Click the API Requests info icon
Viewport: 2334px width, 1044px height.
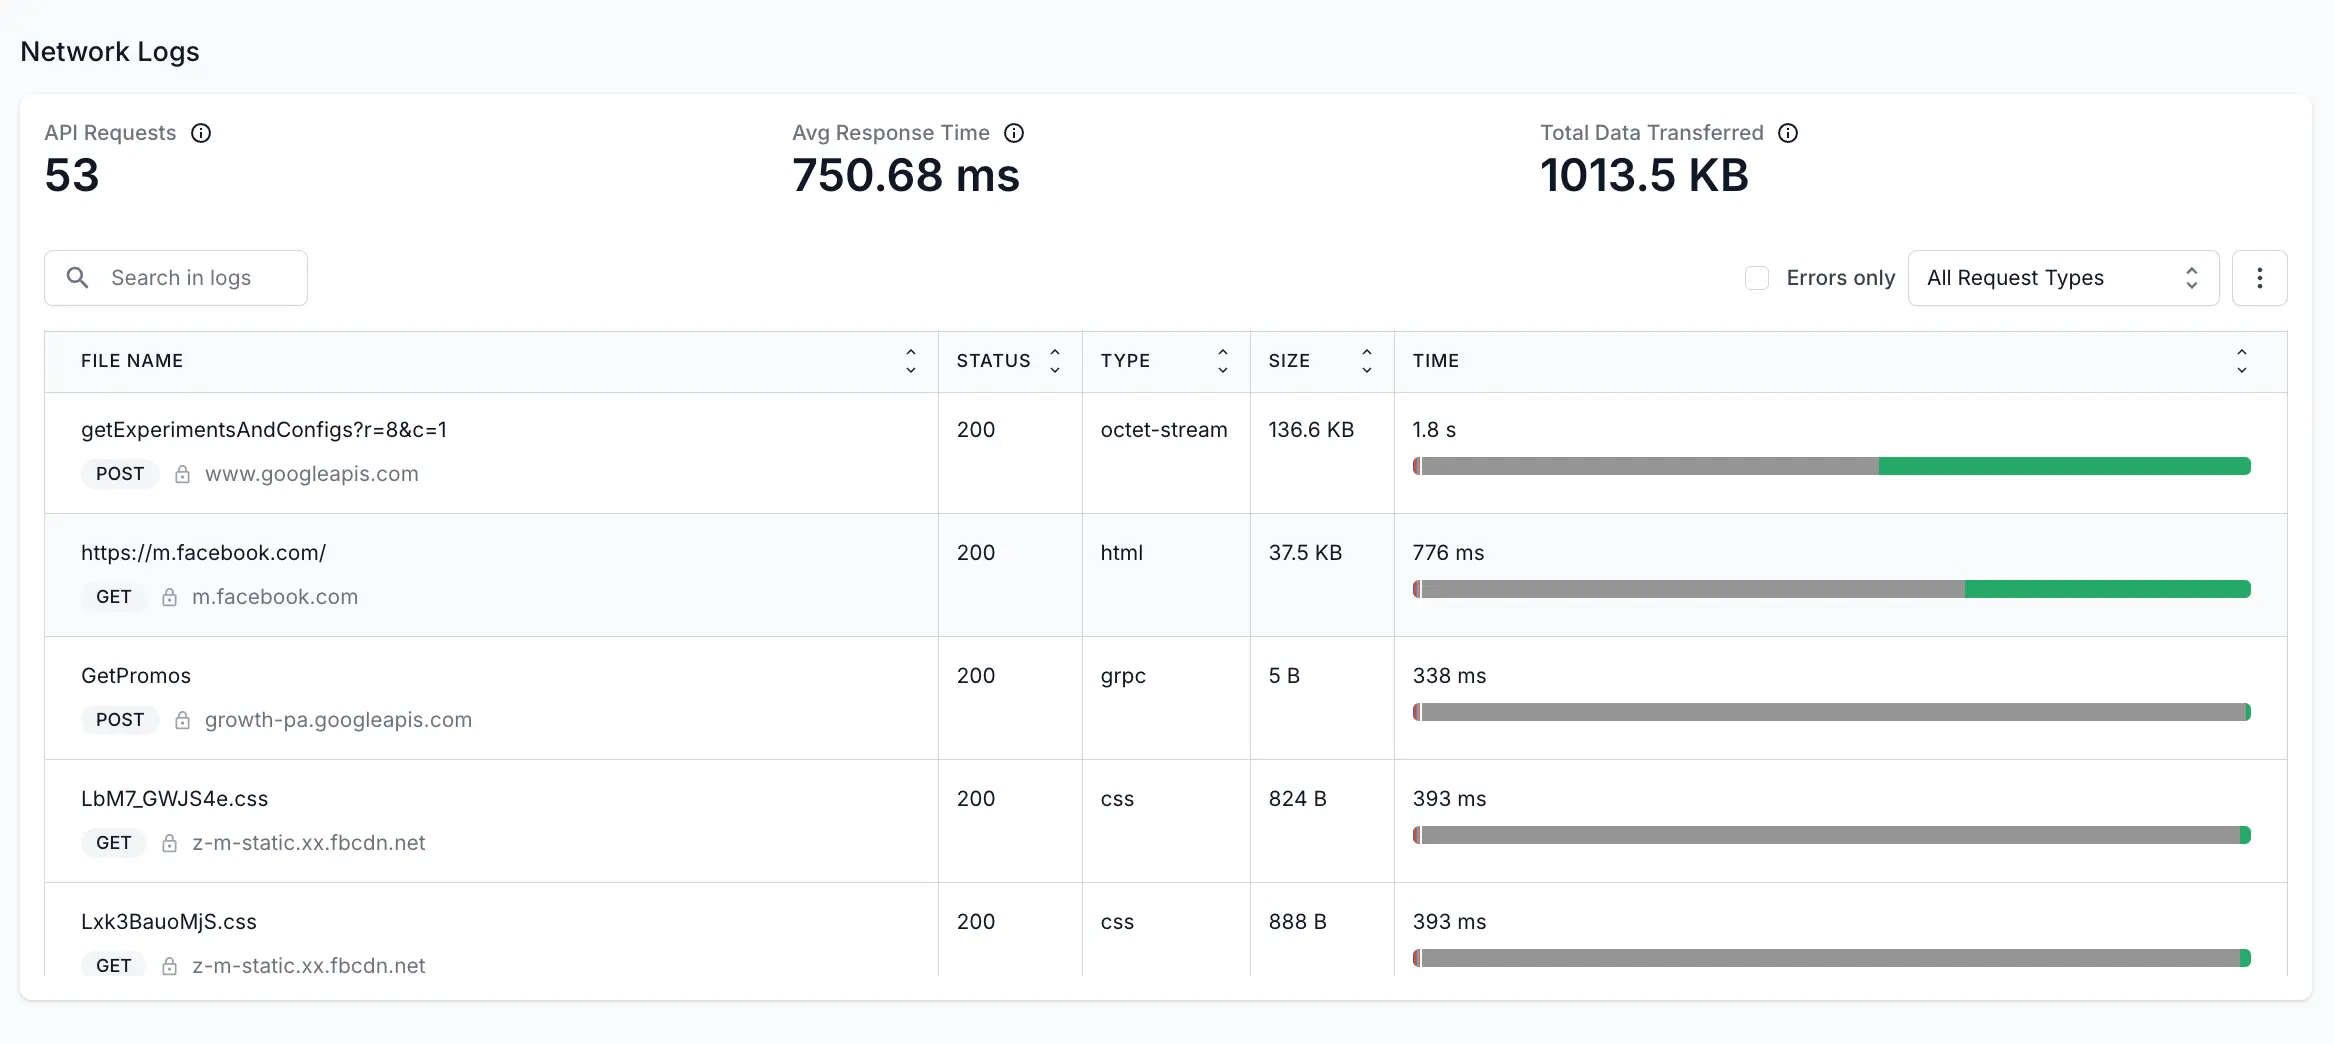coord(201,133)
